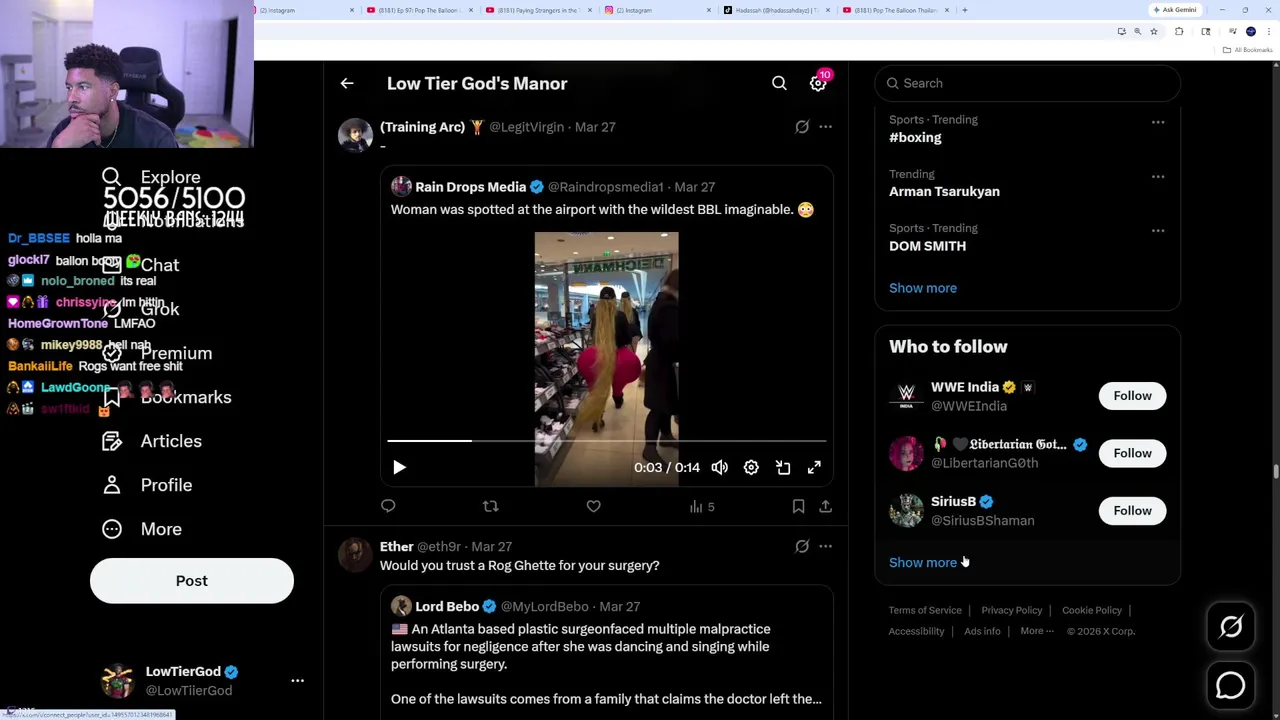Open a new browser tab

click(x=964, y=10)
